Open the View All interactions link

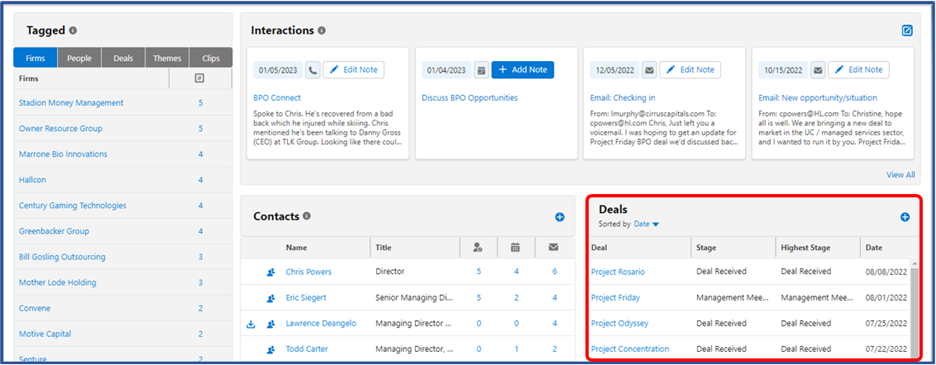tap(901, 175)
